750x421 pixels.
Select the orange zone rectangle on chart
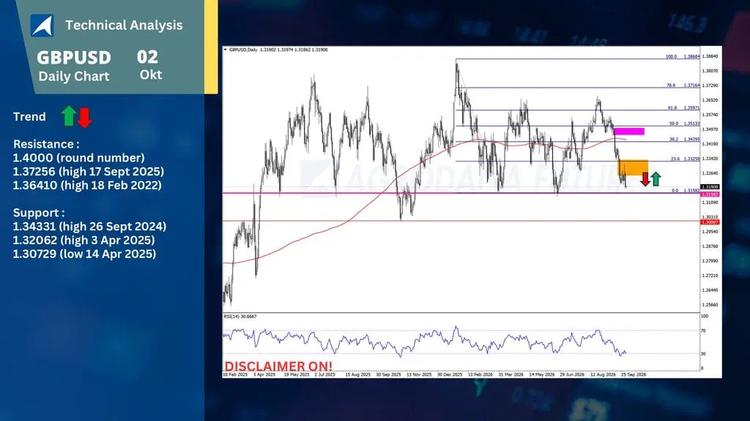coord(633,167)
